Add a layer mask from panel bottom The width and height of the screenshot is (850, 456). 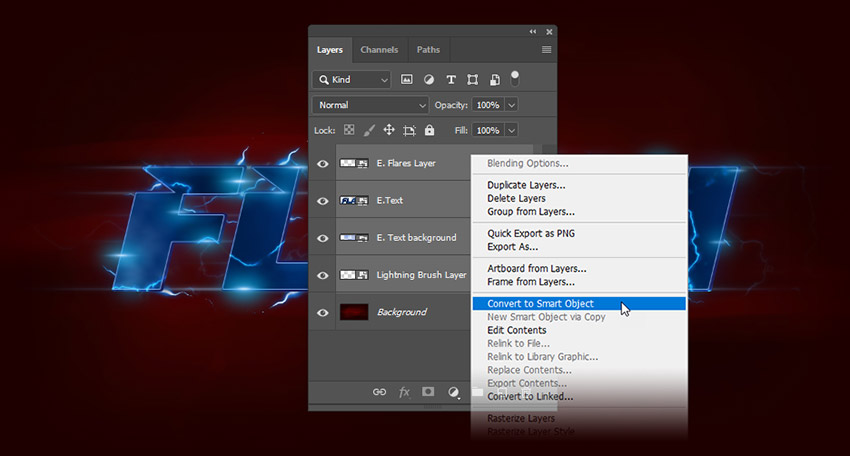(428, 392)
